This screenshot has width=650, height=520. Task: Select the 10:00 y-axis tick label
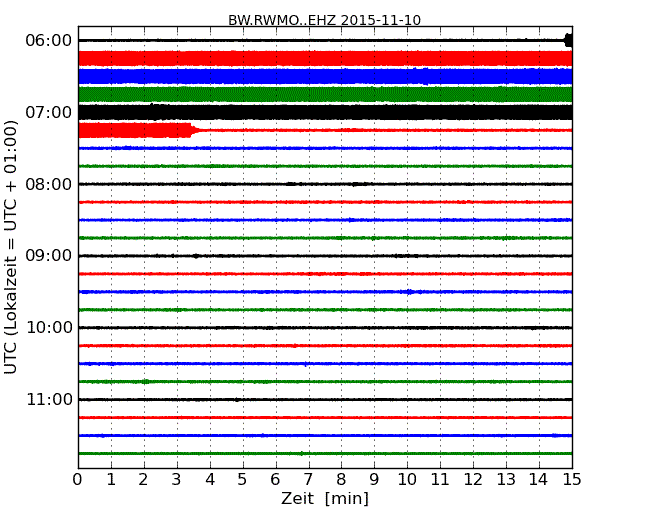[x=49, y=328]
